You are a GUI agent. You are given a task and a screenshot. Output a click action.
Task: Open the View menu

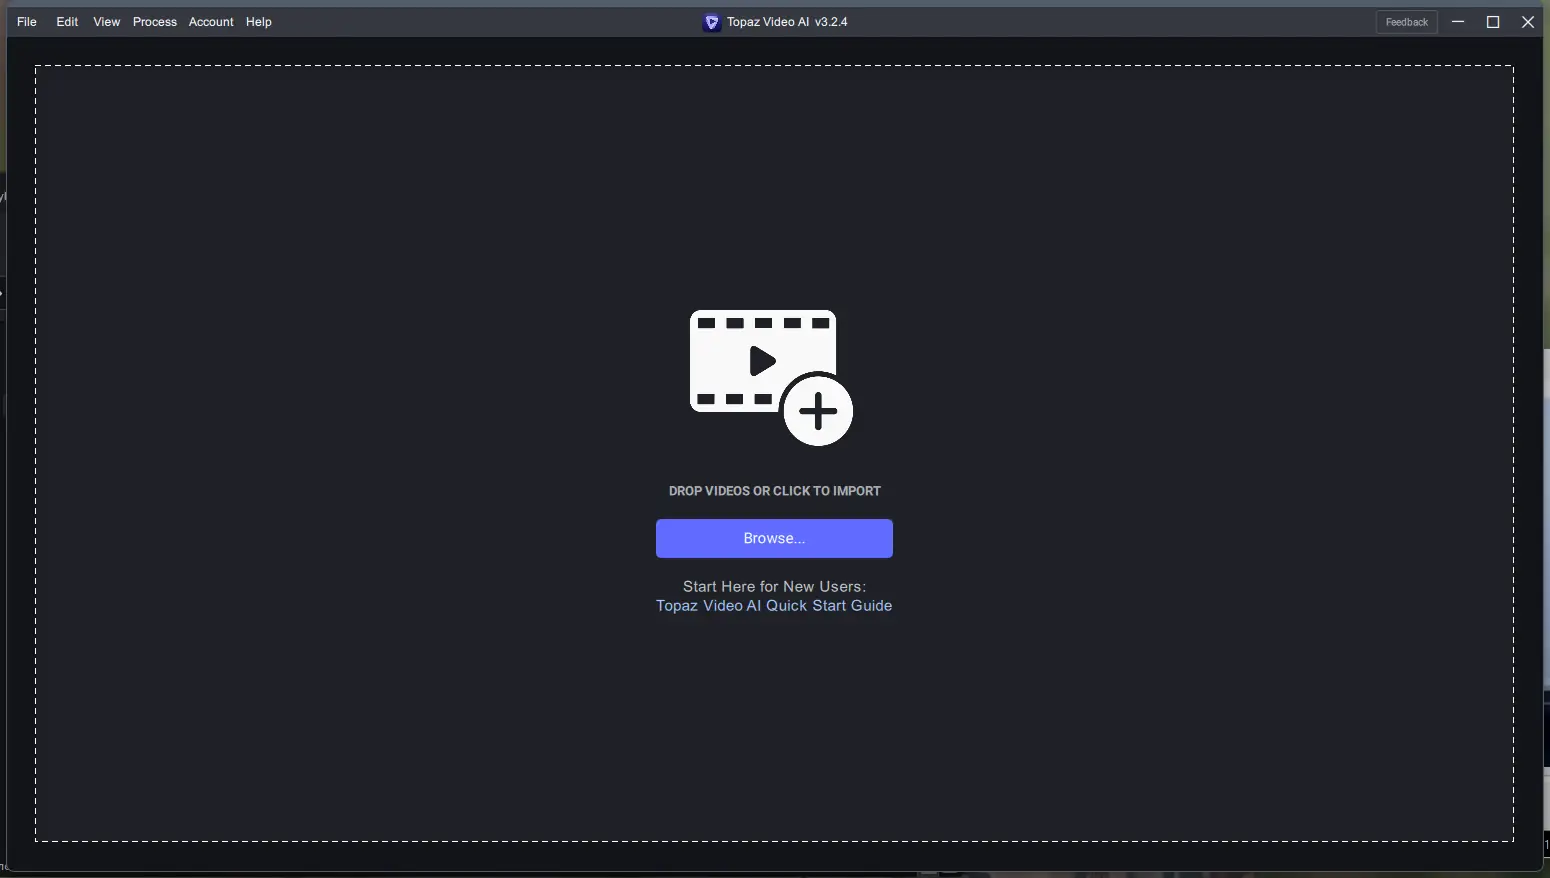coord(107,22)
